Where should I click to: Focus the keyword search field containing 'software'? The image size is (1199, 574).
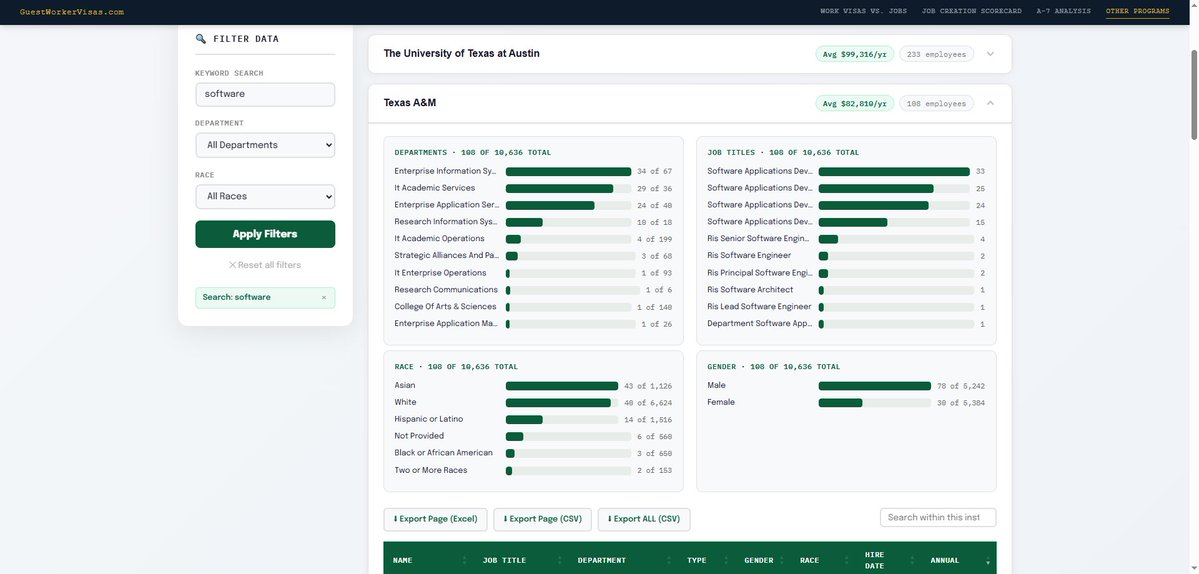pos(265,94)
